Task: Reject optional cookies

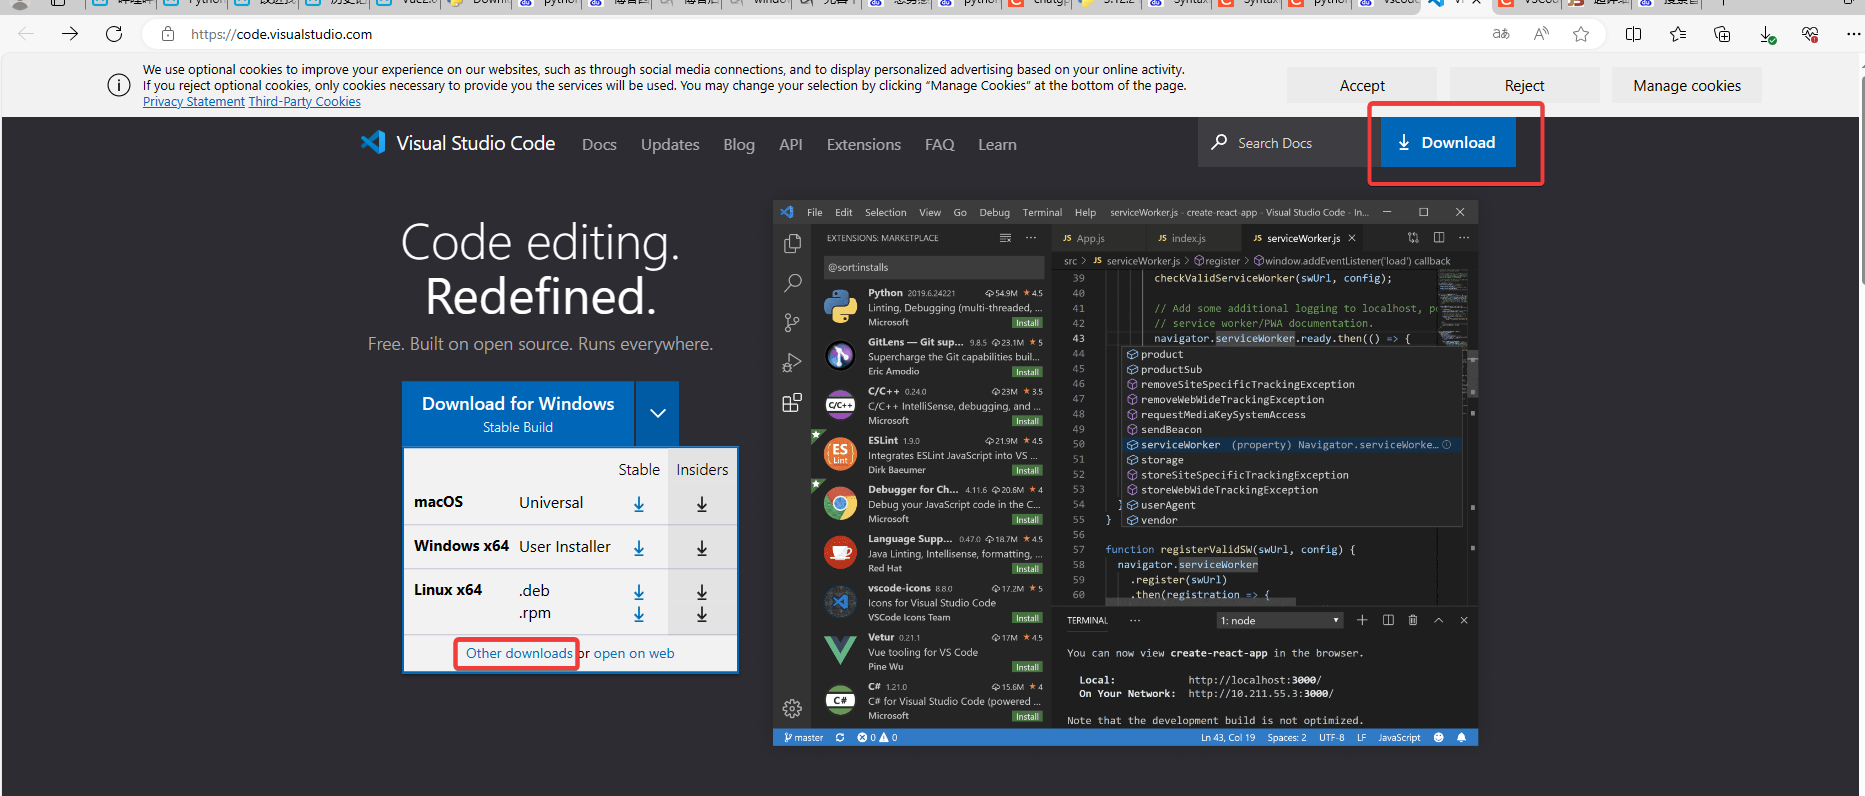Action: 1524,85
